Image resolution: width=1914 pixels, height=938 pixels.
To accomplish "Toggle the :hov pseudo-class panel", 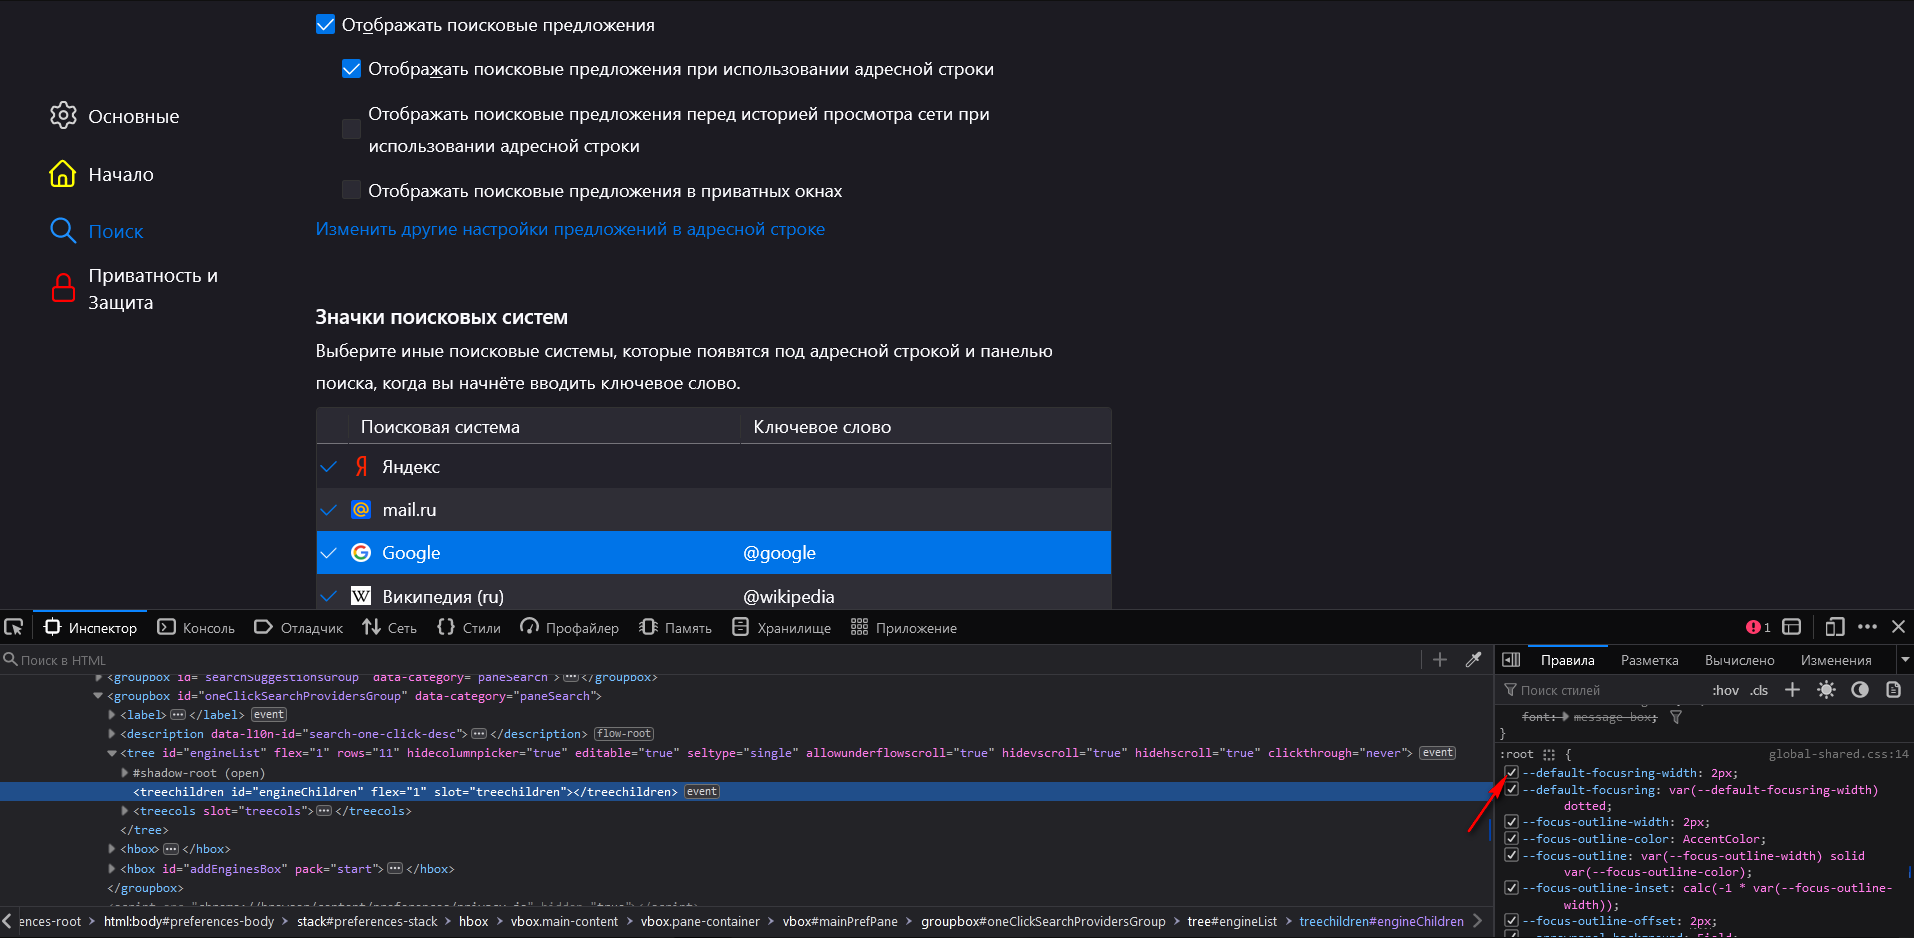I will (1725, 690).
